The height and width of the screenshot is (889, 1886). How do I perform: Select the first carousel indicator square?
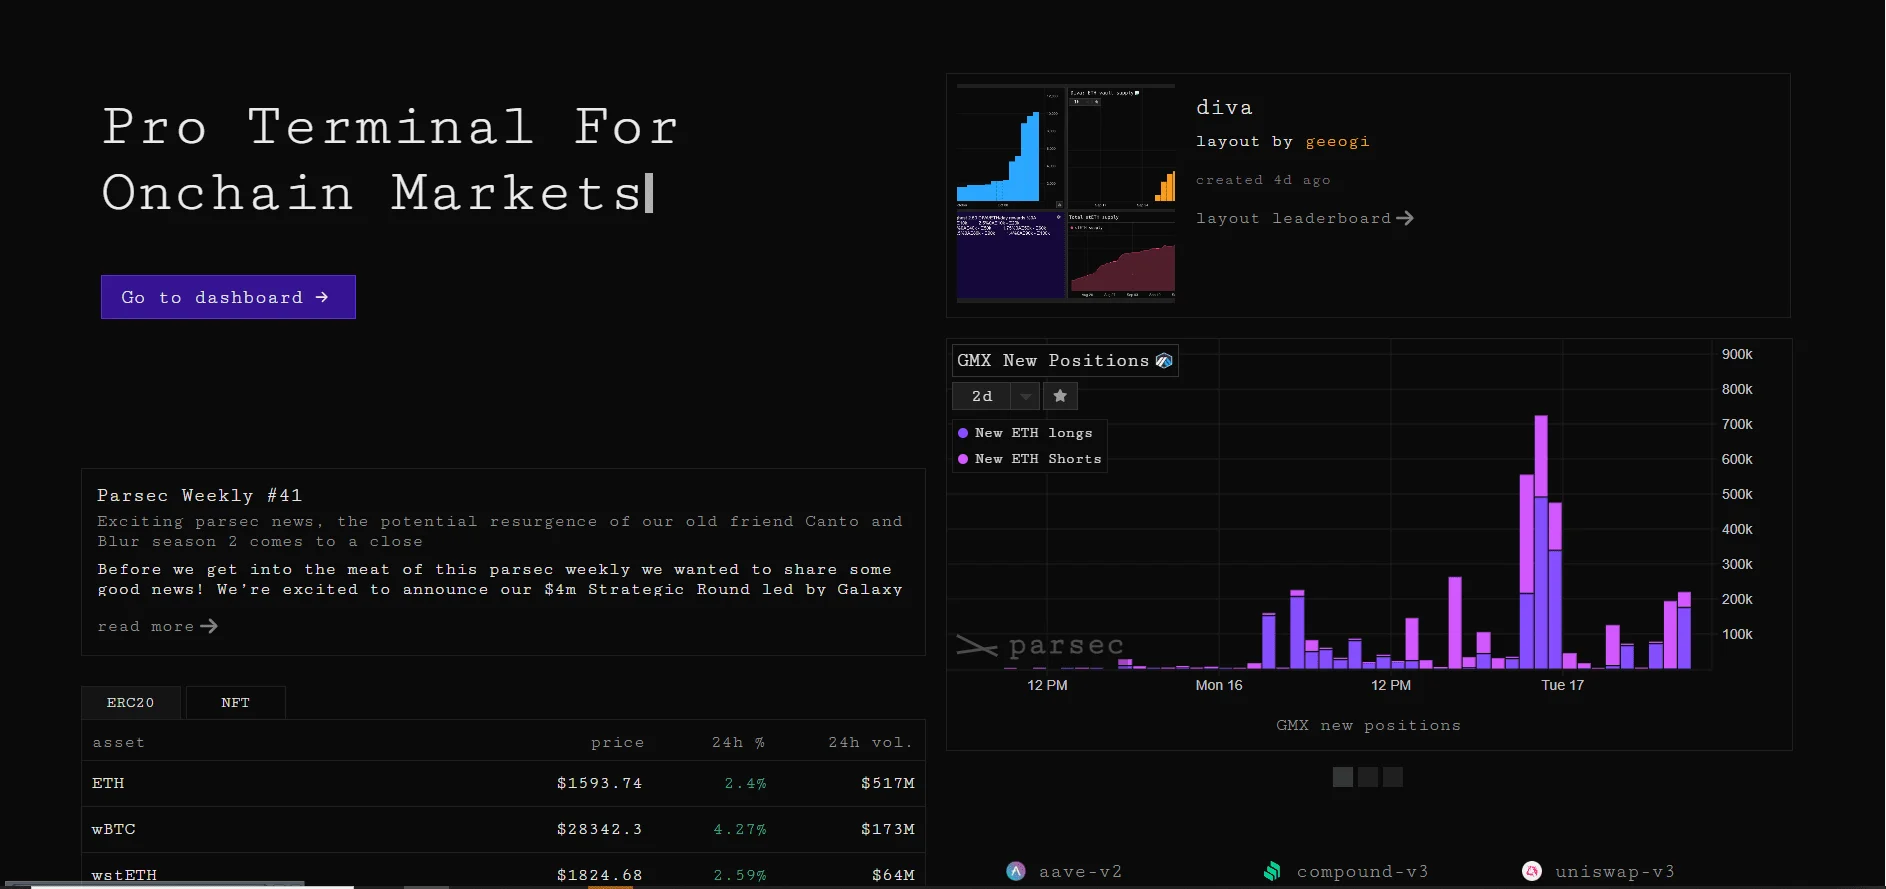coord(1343,777)
